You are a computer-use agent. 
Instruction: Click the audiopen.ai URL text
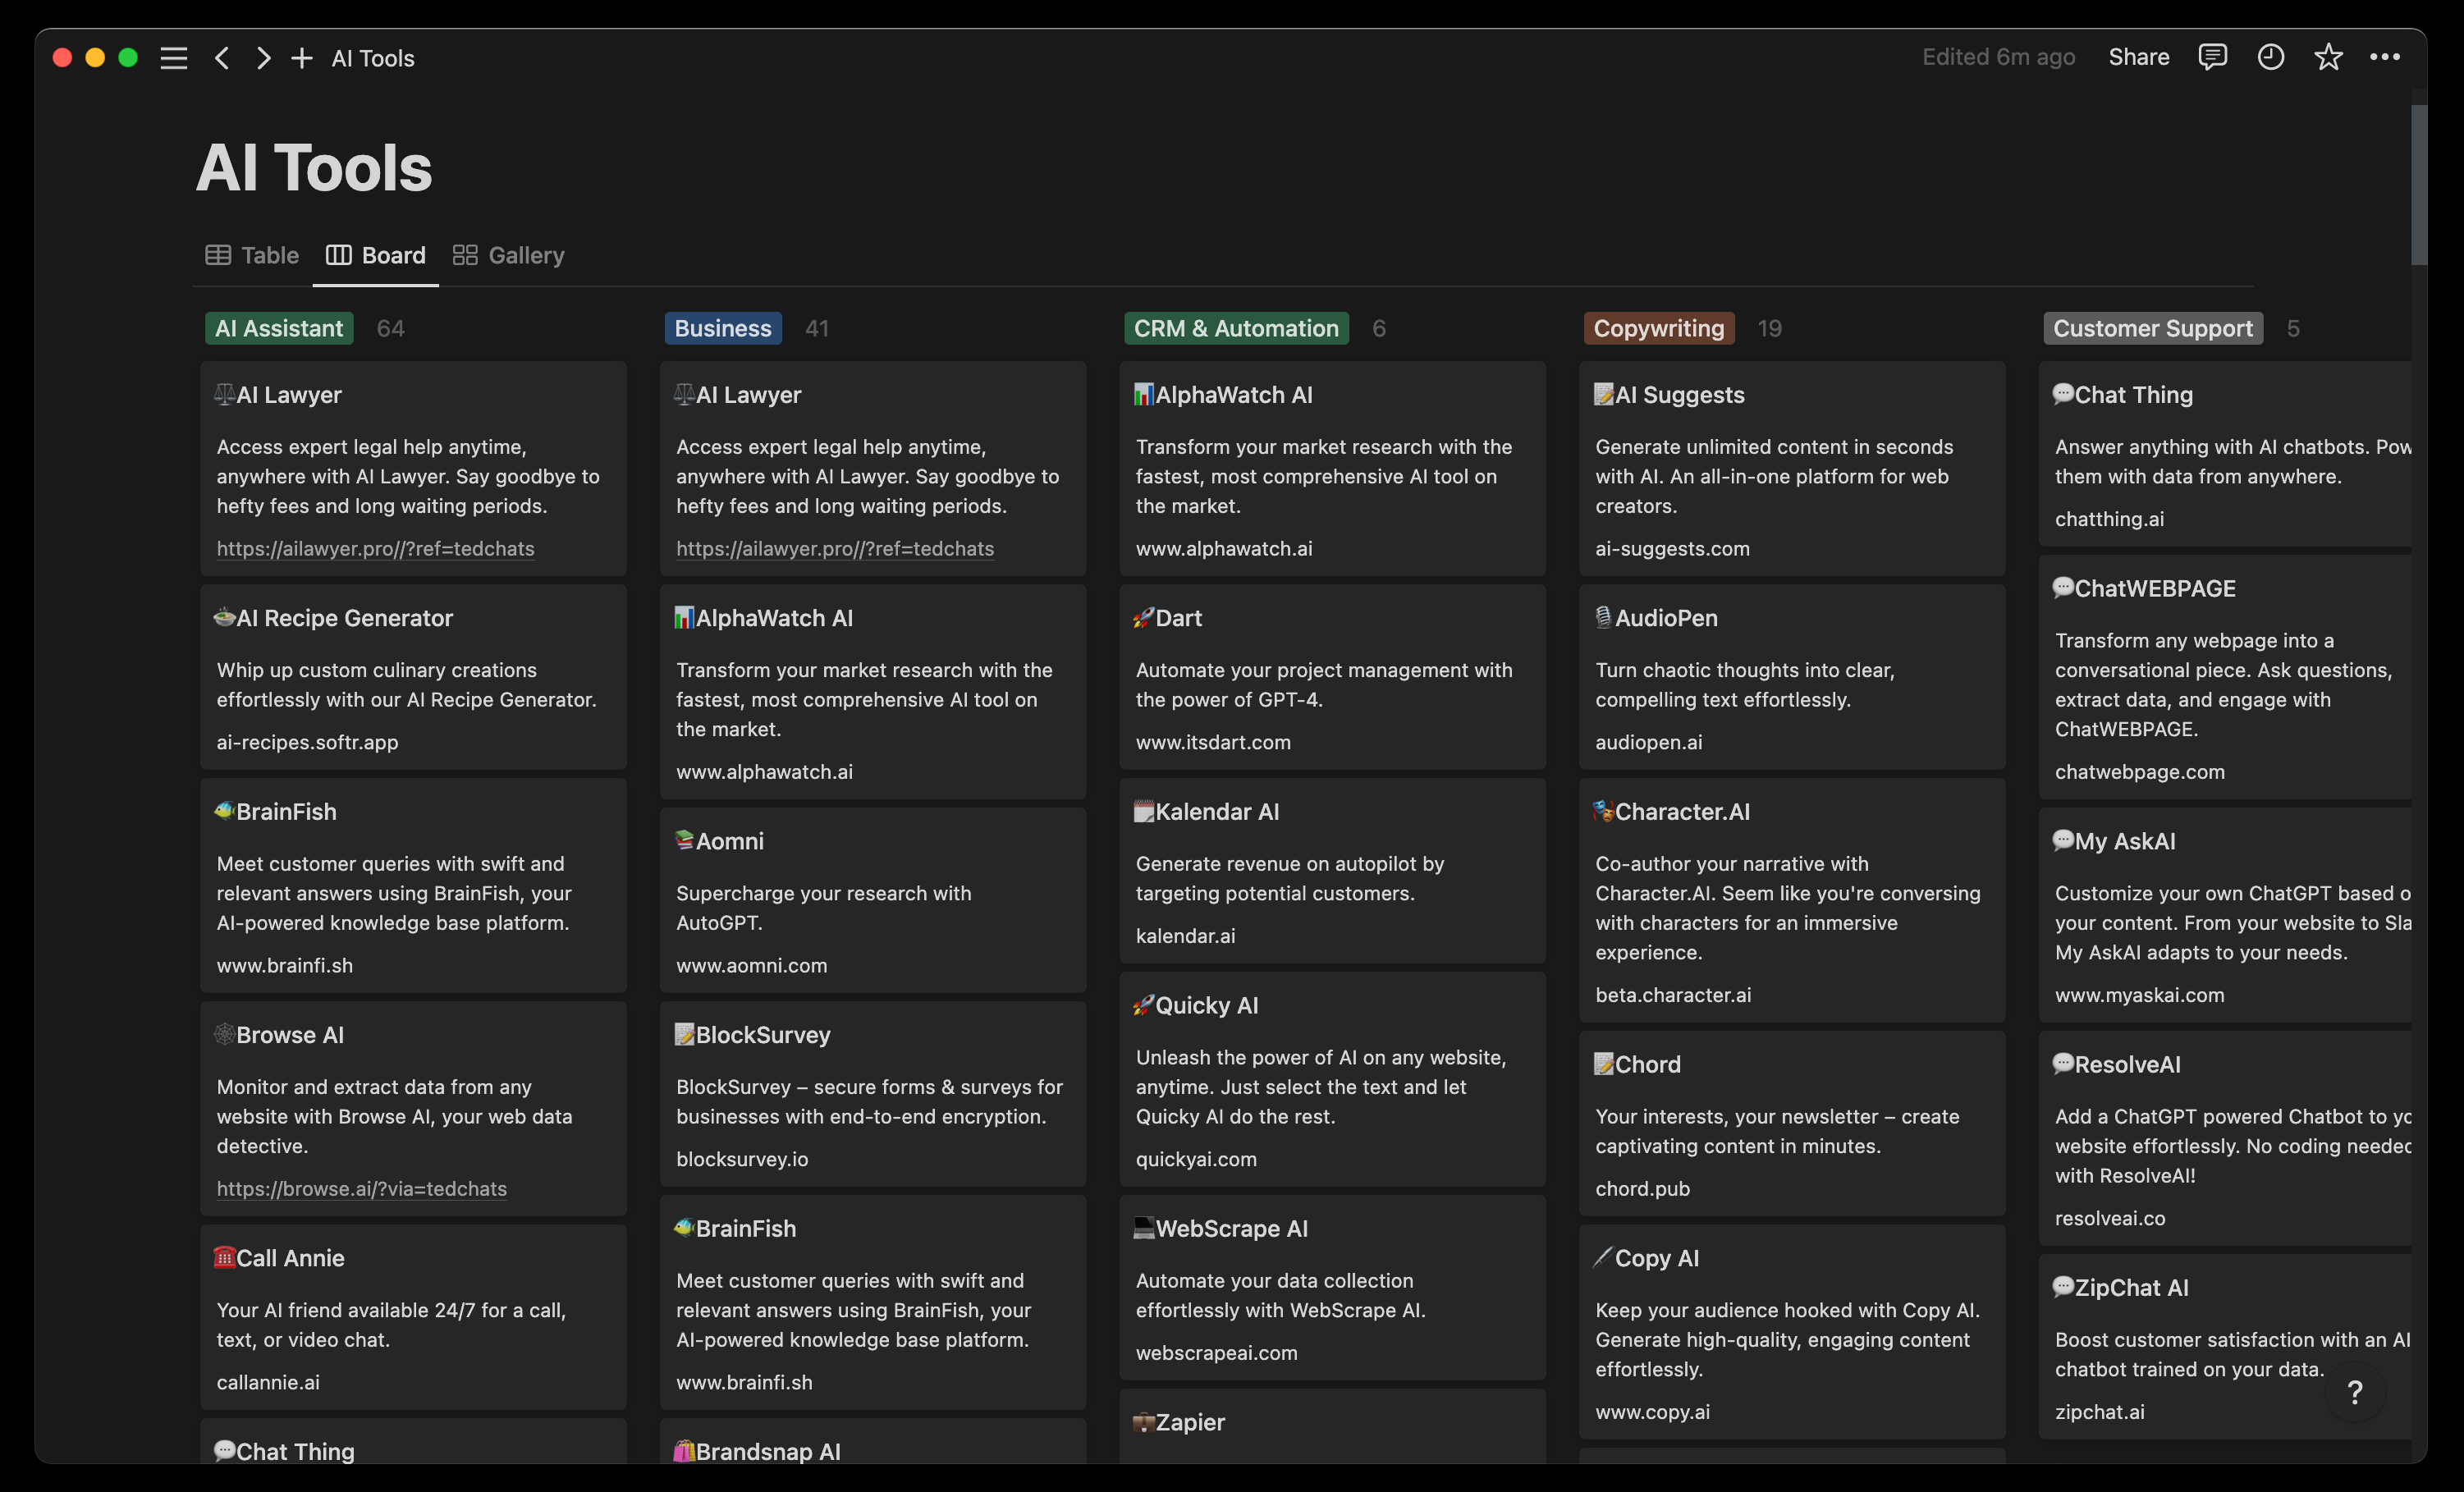point(1648,742)
